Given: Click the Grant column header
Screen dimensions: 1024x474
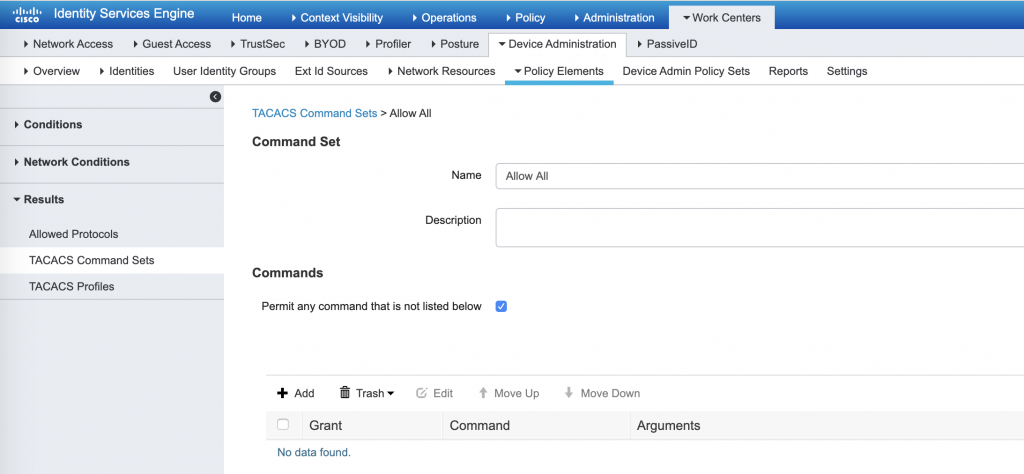Looking at the screenshot, I should (x=325, y=426).
